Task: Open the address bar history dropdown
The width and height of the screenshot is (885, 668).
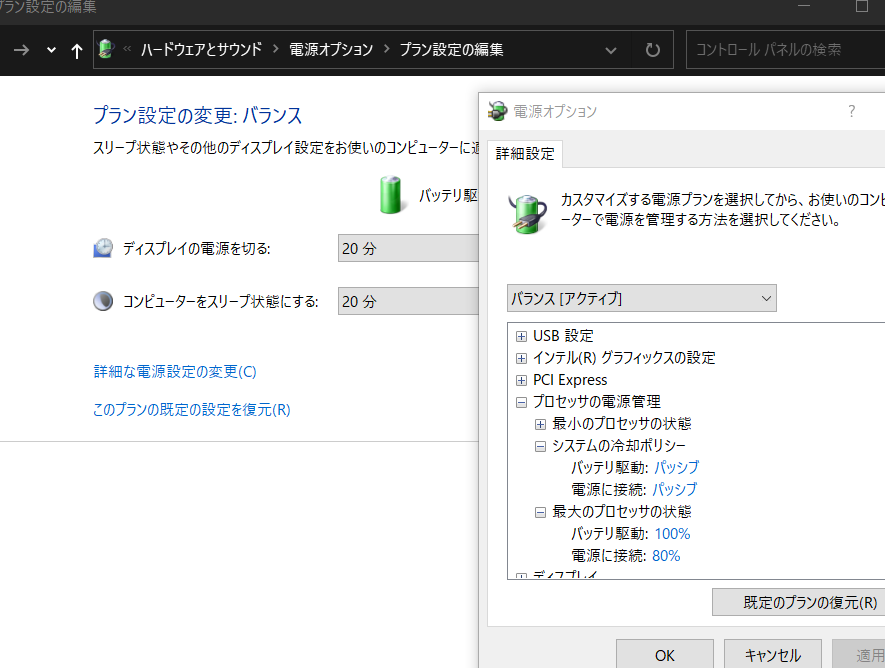Action: coord(611,50)
